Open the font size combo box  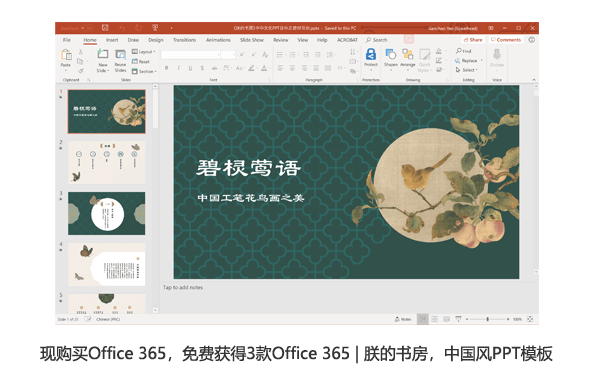point(228,55)
